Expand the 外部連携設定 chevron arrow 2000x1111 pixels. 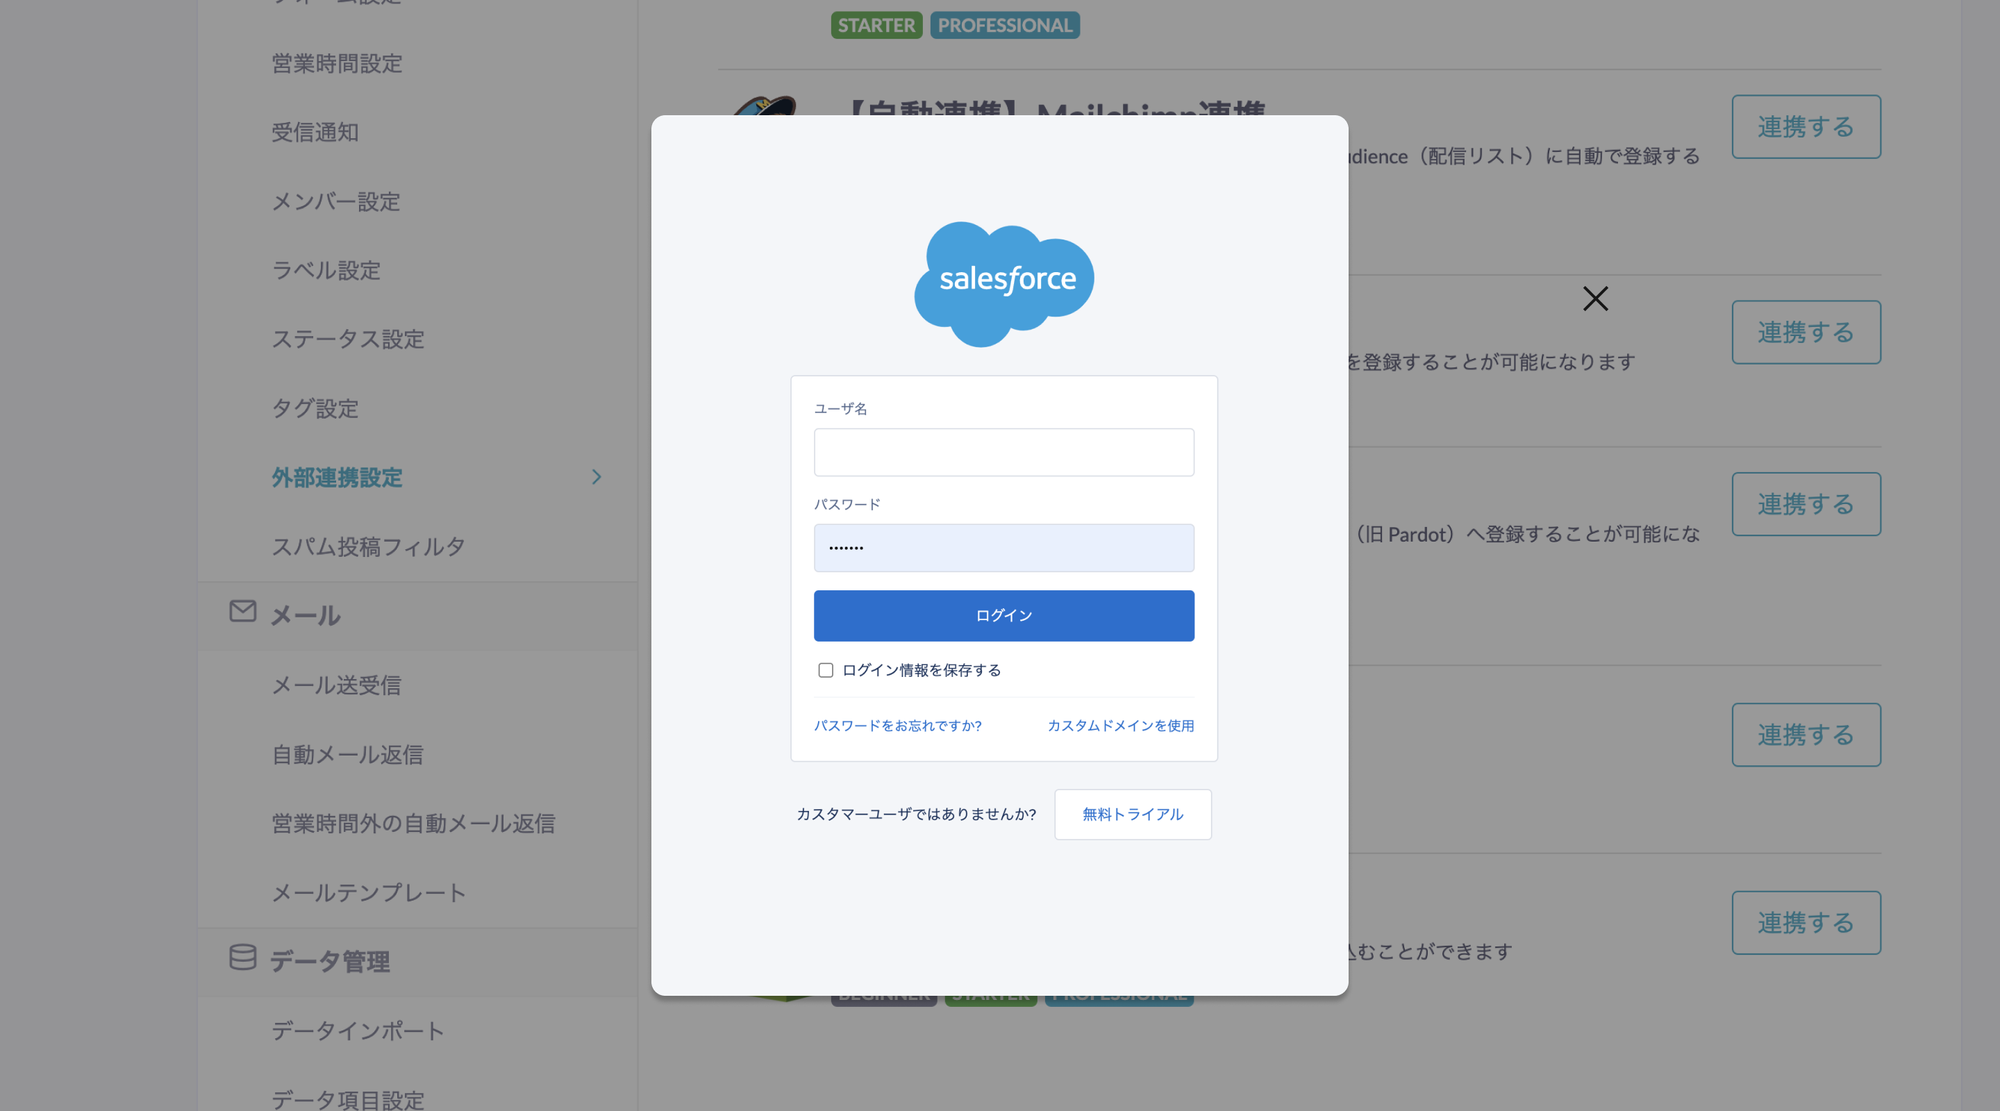596,477
